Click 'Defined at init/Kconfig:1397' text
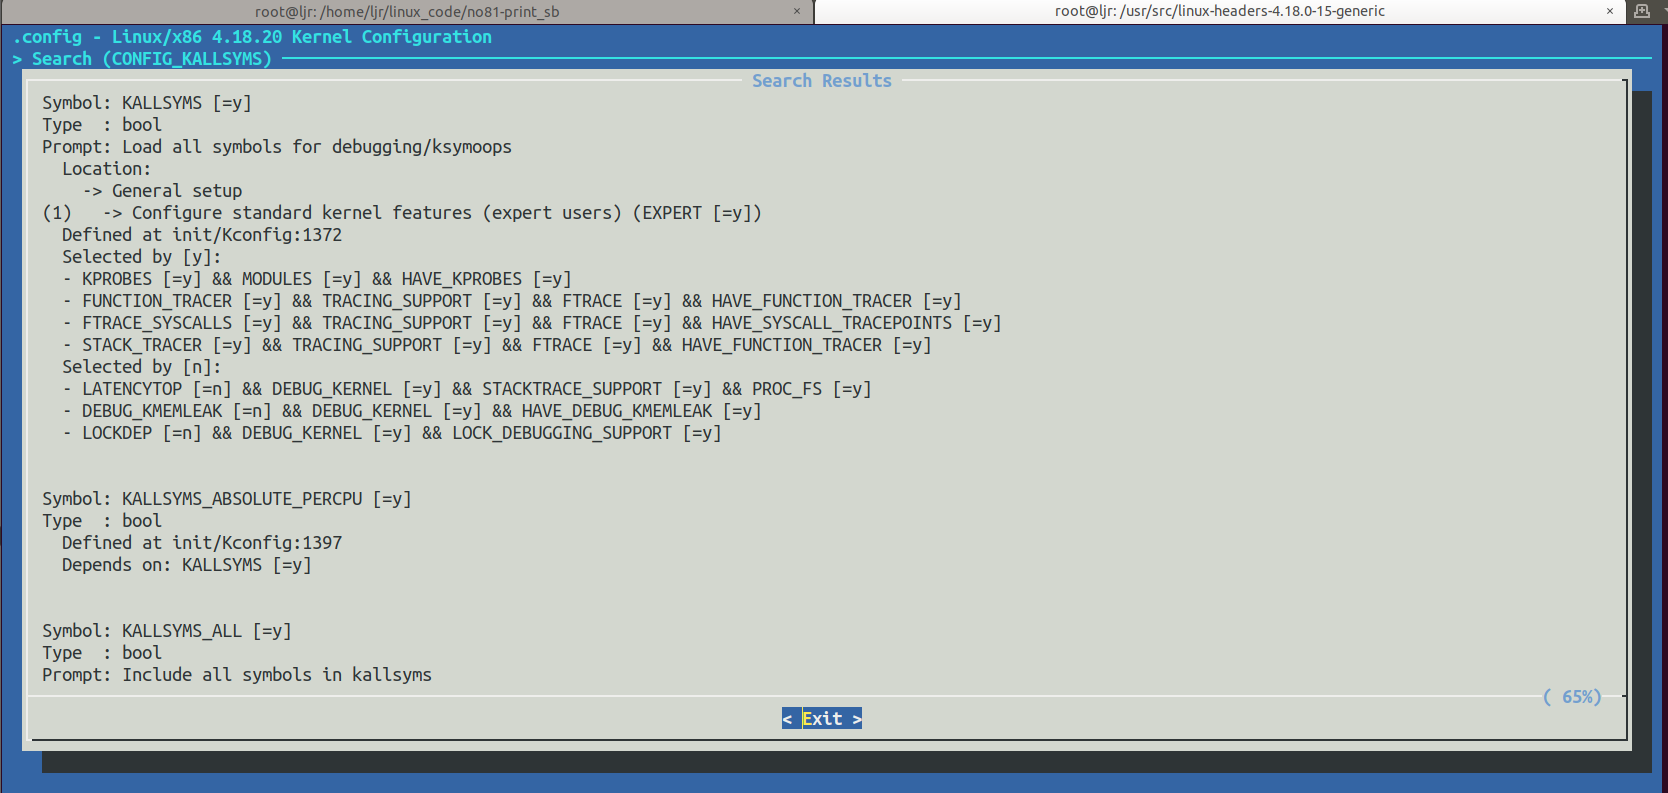This screenshot has width=1668, height=793. pos(202,543)
